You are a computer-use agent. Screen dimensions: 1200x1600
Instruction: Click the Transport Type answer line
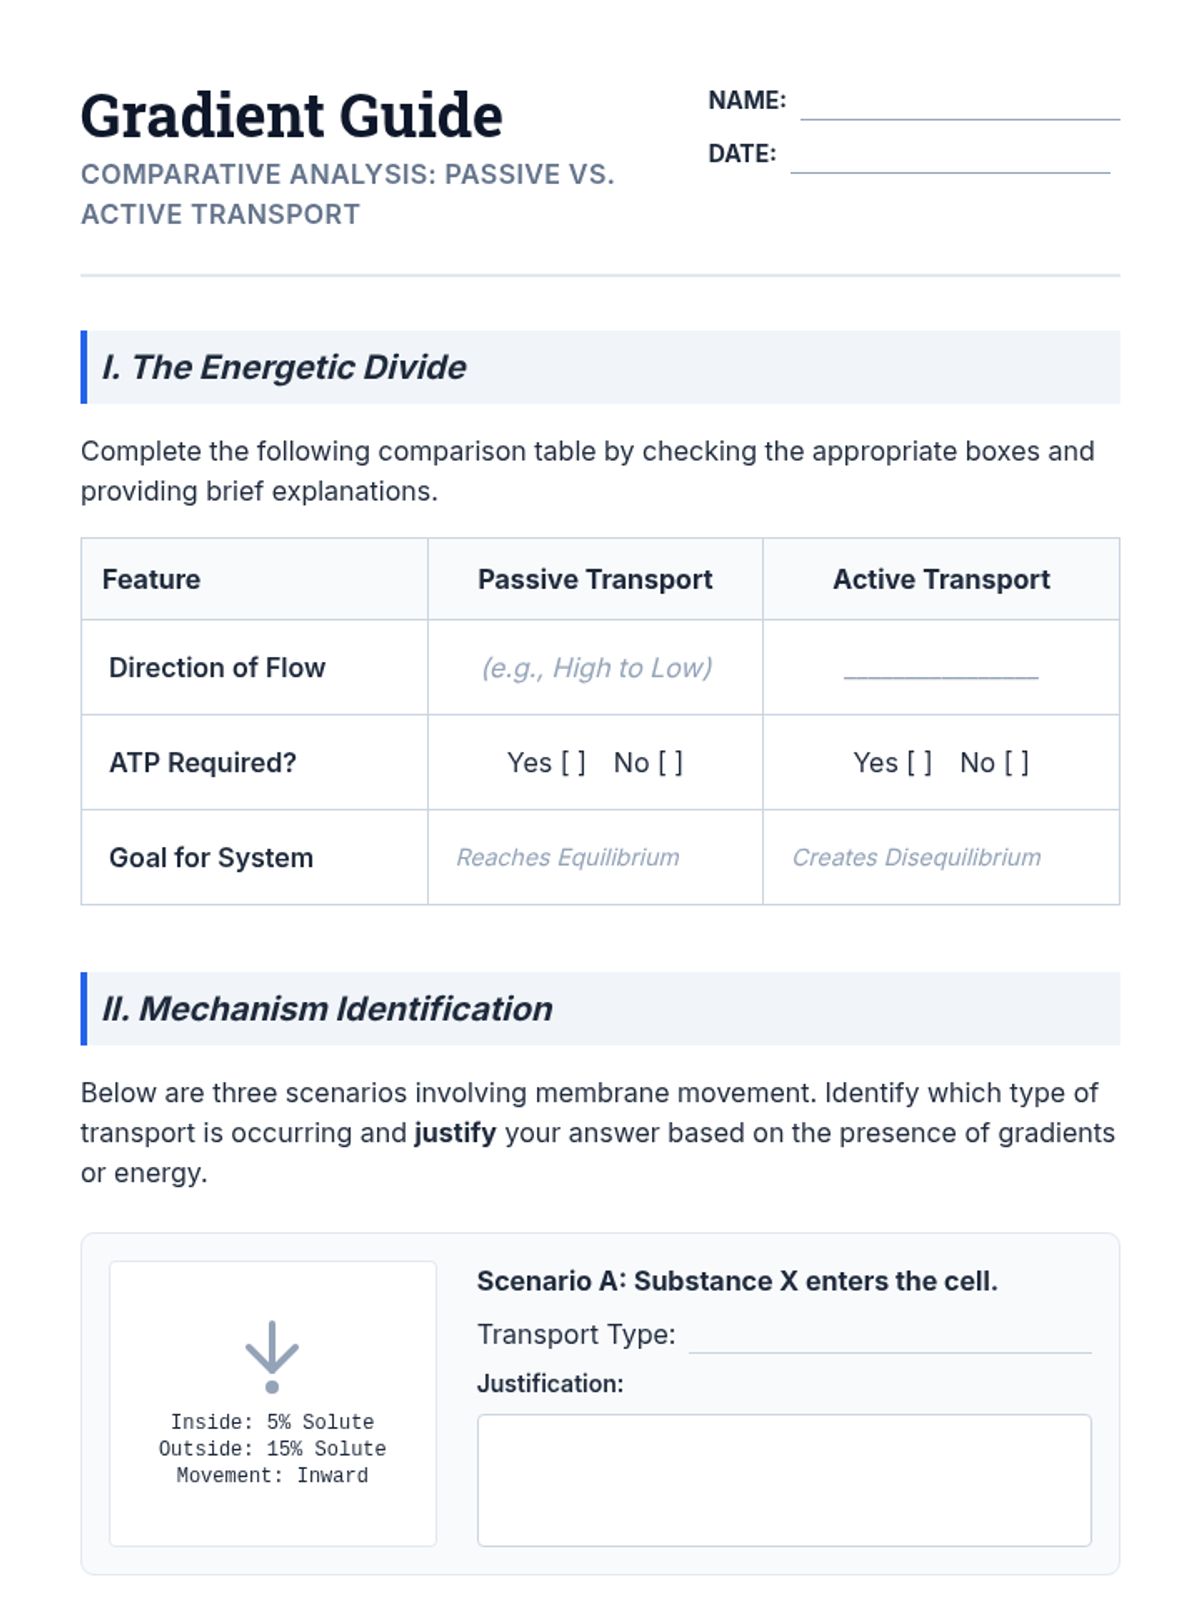pyautogui.click(x=889, y=1338)
